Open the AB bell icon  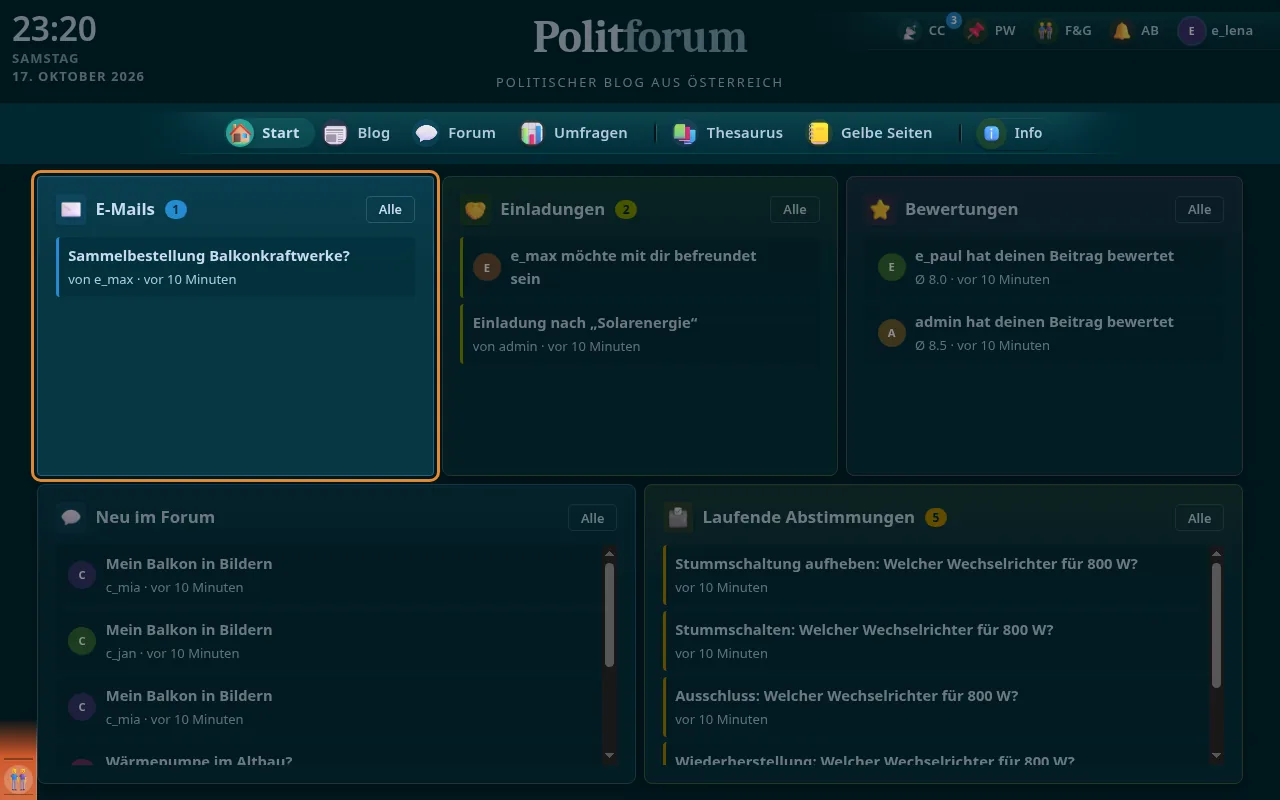[1122, 31]
